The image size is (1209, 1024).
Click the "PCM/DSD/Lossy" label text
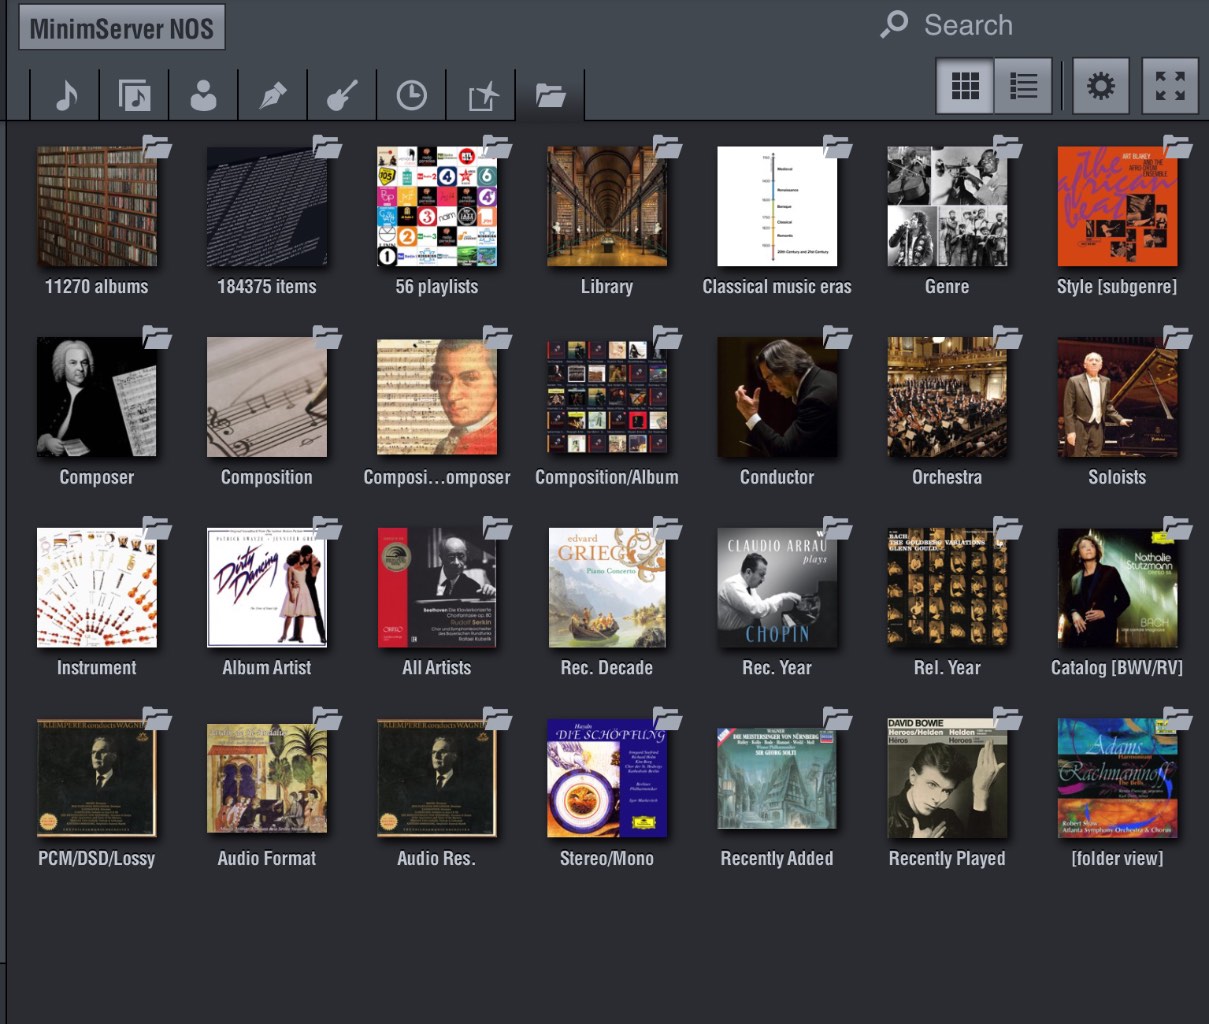pyautogui.click(x=97, y=858)
